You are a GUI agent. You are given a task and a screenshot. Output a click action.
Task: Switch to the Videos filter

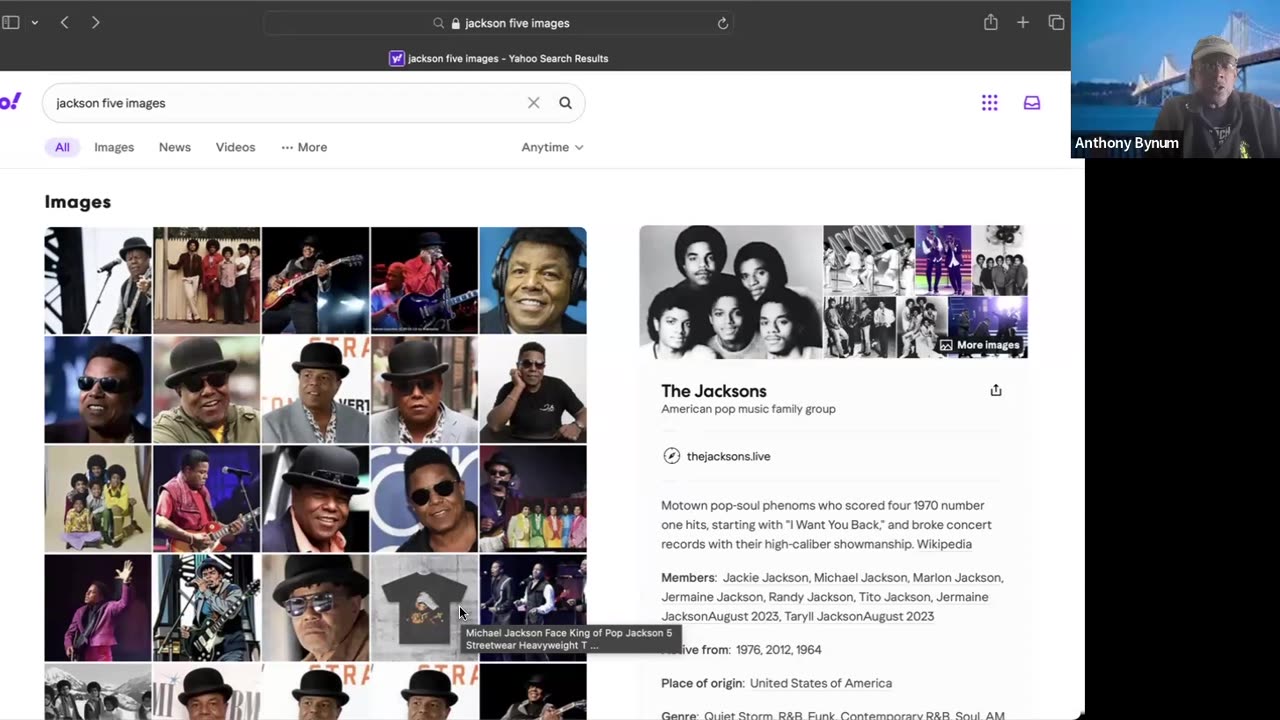pos(236,147)
